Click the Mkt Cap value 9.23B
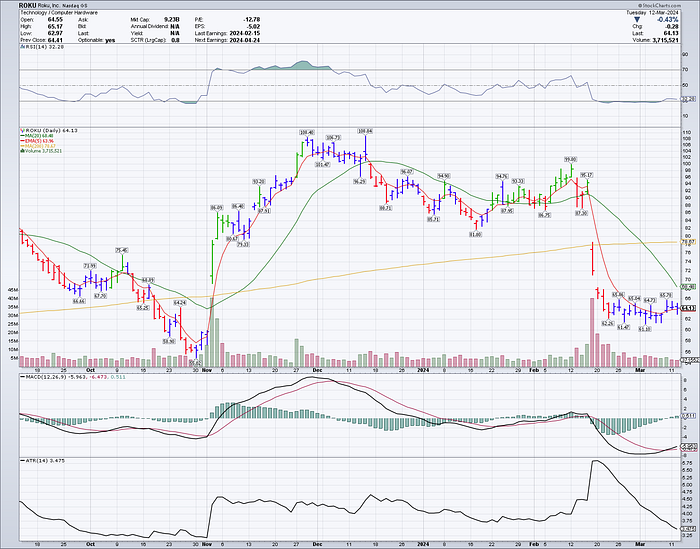 (x=172, y=20)
